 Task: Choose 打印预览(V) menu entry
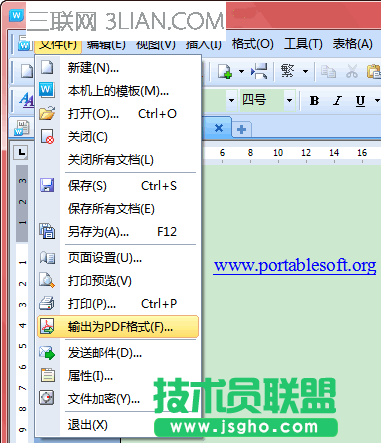point(118,281)
